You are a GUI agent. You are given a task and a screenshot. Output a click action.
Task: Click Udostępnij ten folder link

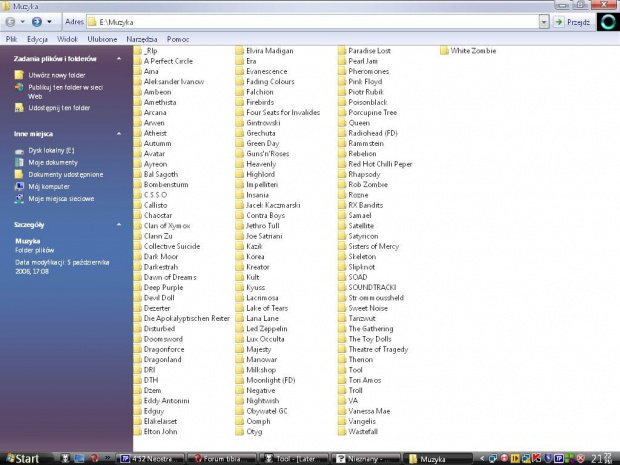[x=59, y=108]
